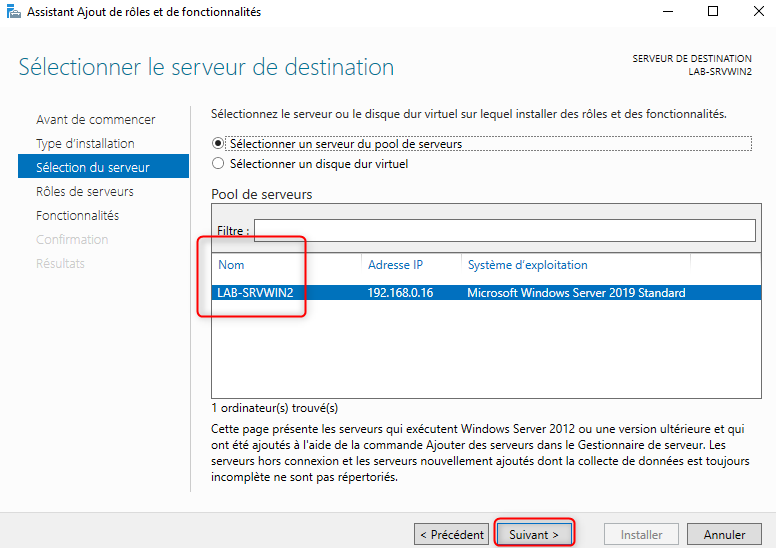Close the wizard window
Viewport: 776px width, 548px height.
click(x=758, y=11)
